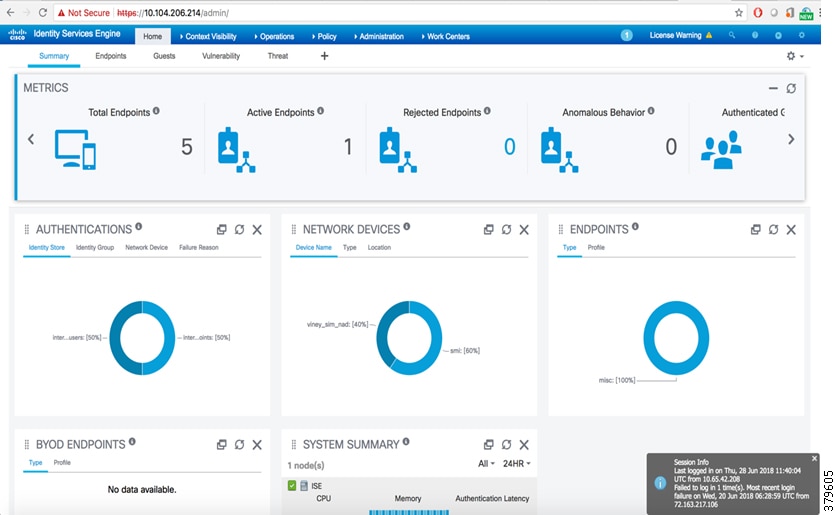Click the Endpoints misc 100% donut chart

coord(676,338)
